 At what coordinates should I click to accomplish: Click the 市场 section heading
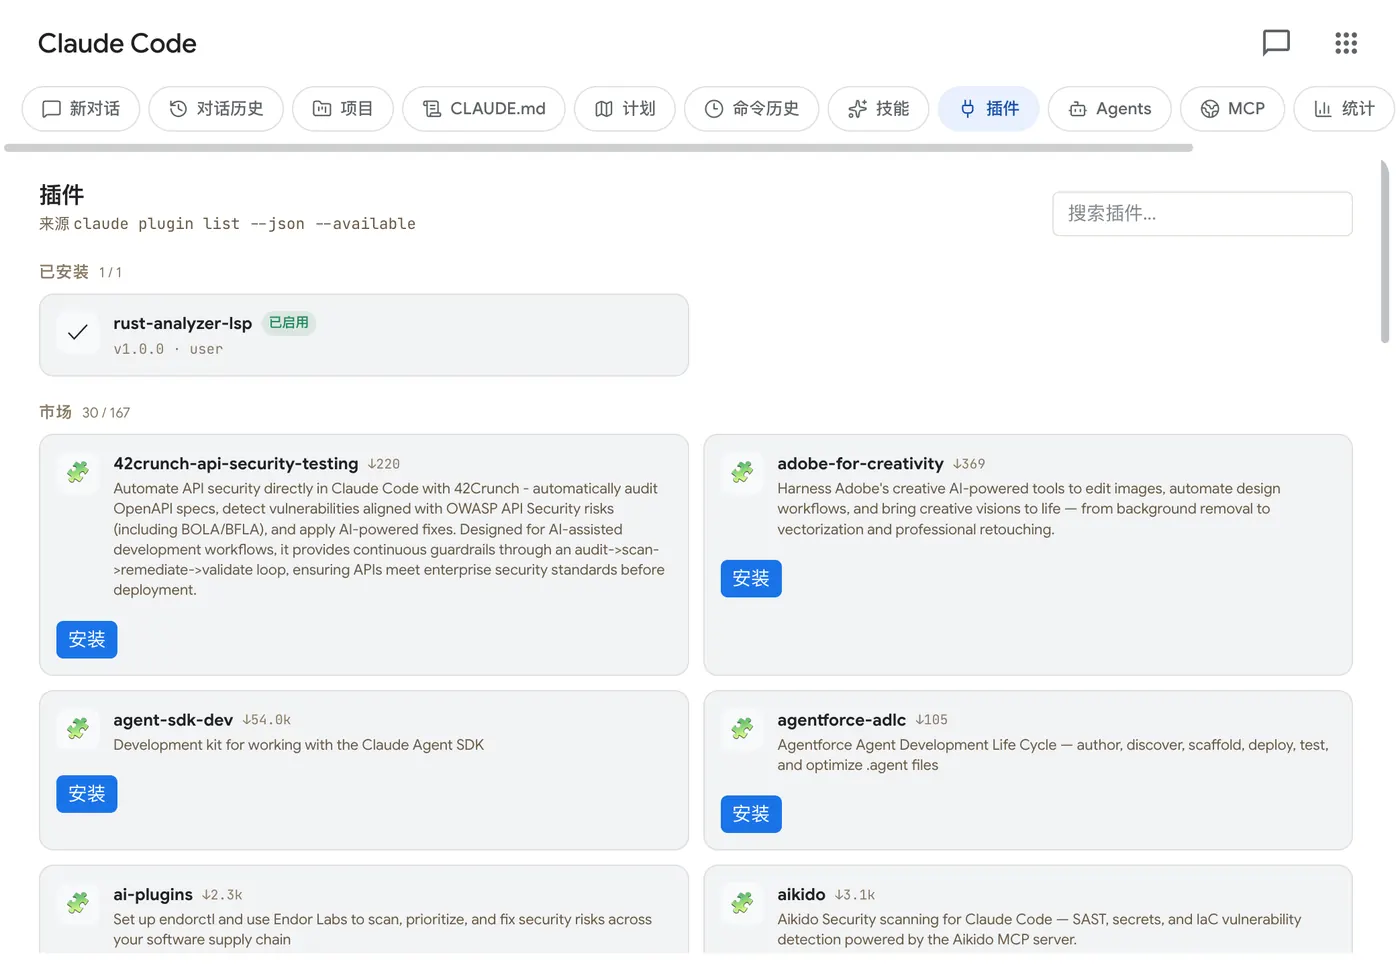(56, 412)
